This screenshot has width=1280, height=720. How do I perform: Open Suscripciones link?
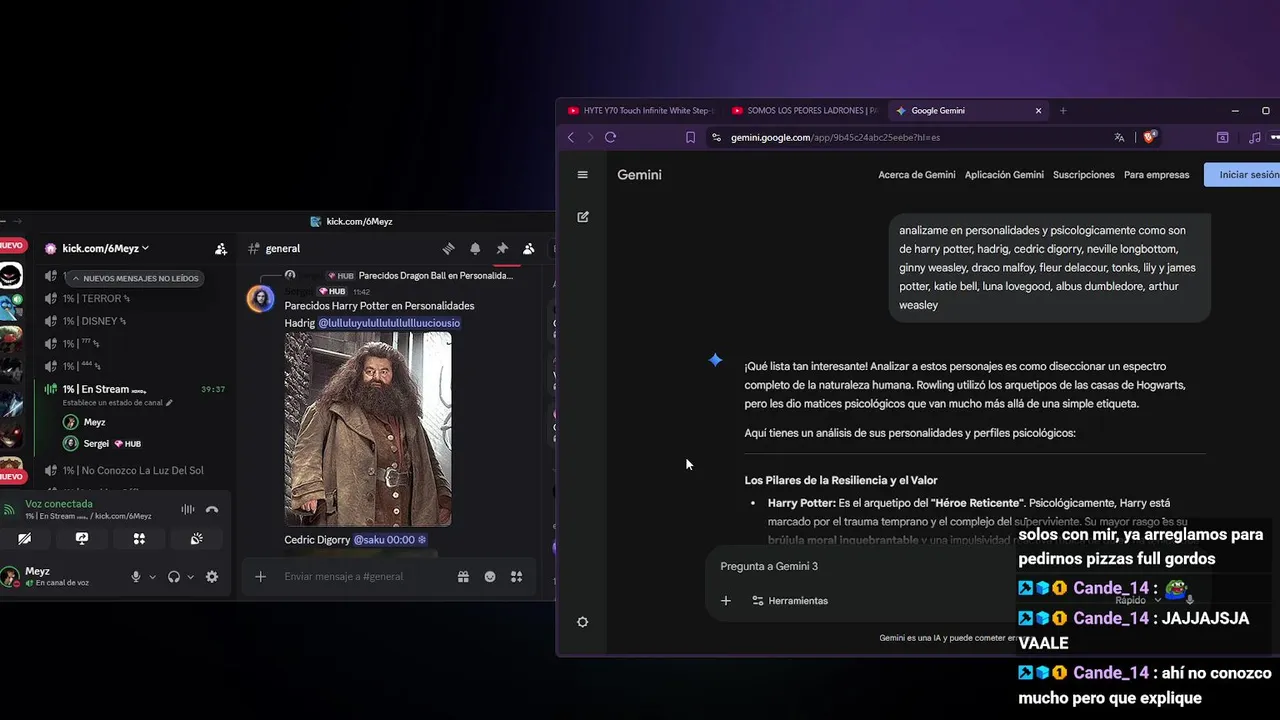pos(1084,175)
